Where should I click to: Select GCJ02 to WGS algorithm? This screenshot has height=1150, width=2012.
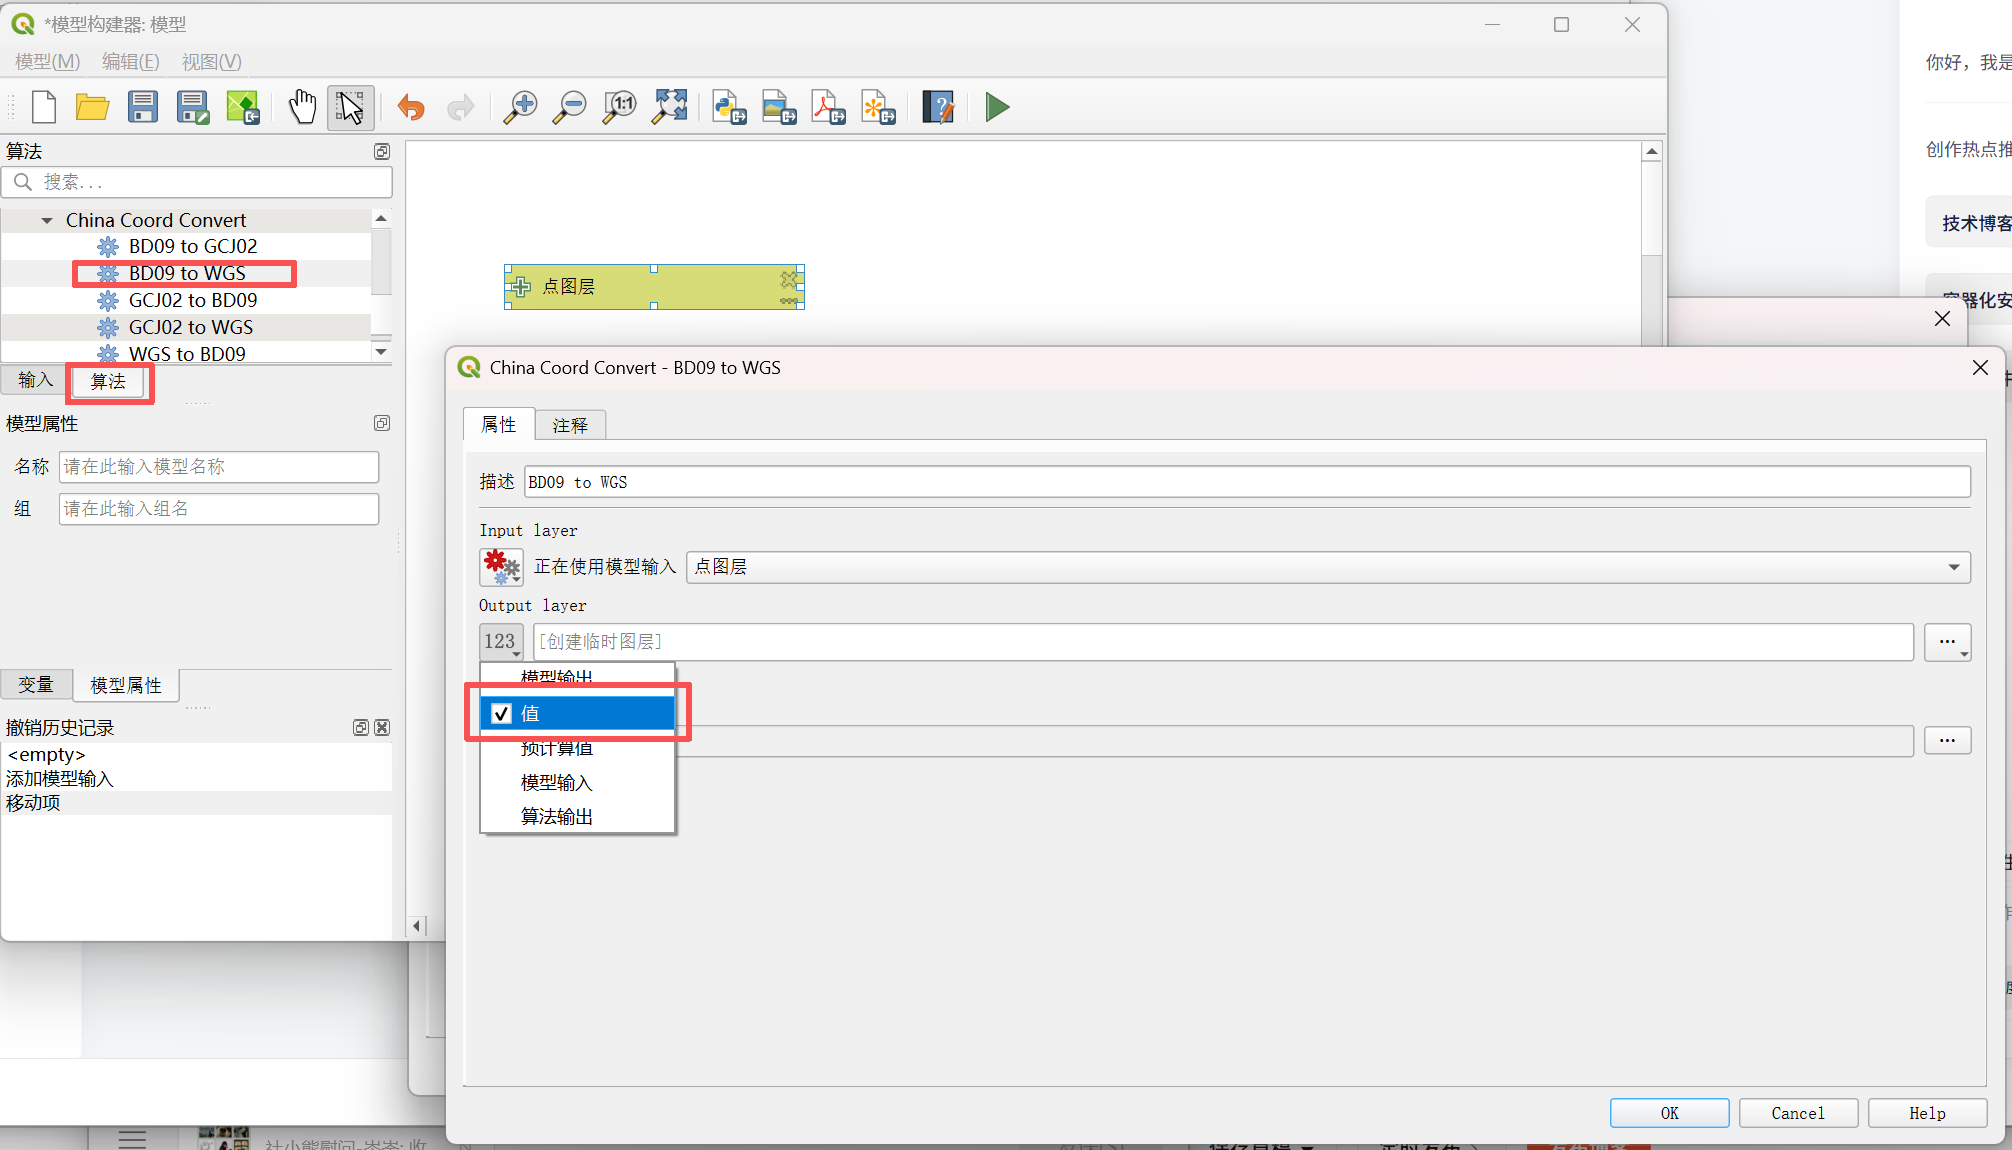[x=190, y=327]
